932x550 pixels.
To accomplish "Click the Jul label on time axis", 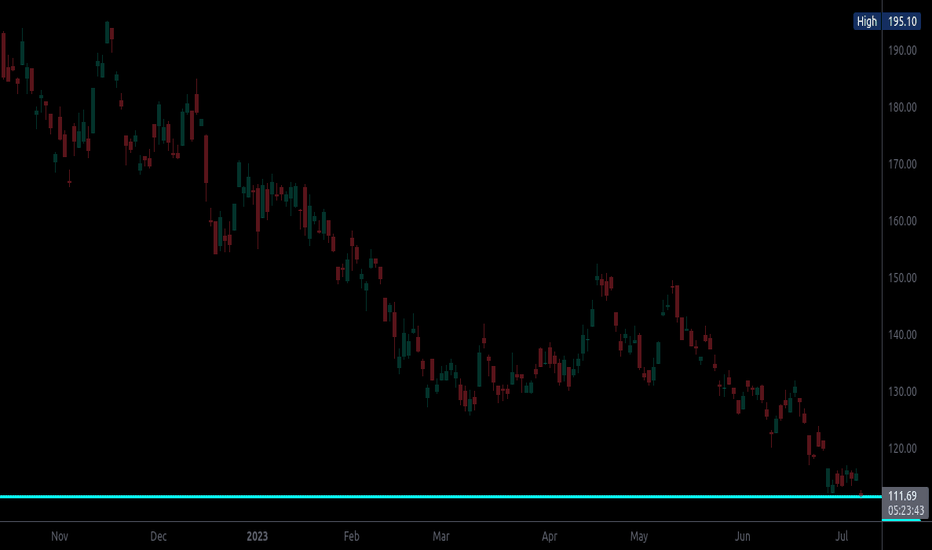I will coord(841,536).
